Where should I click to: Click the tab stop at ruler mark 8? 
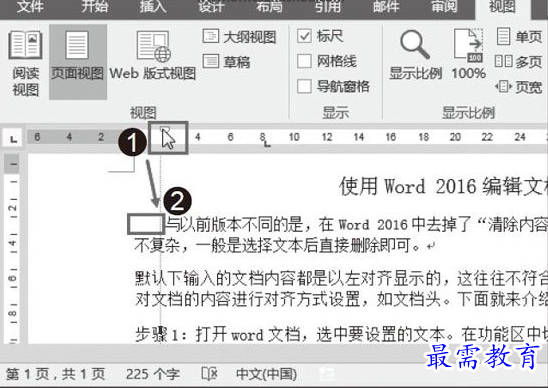click(267, 143)
